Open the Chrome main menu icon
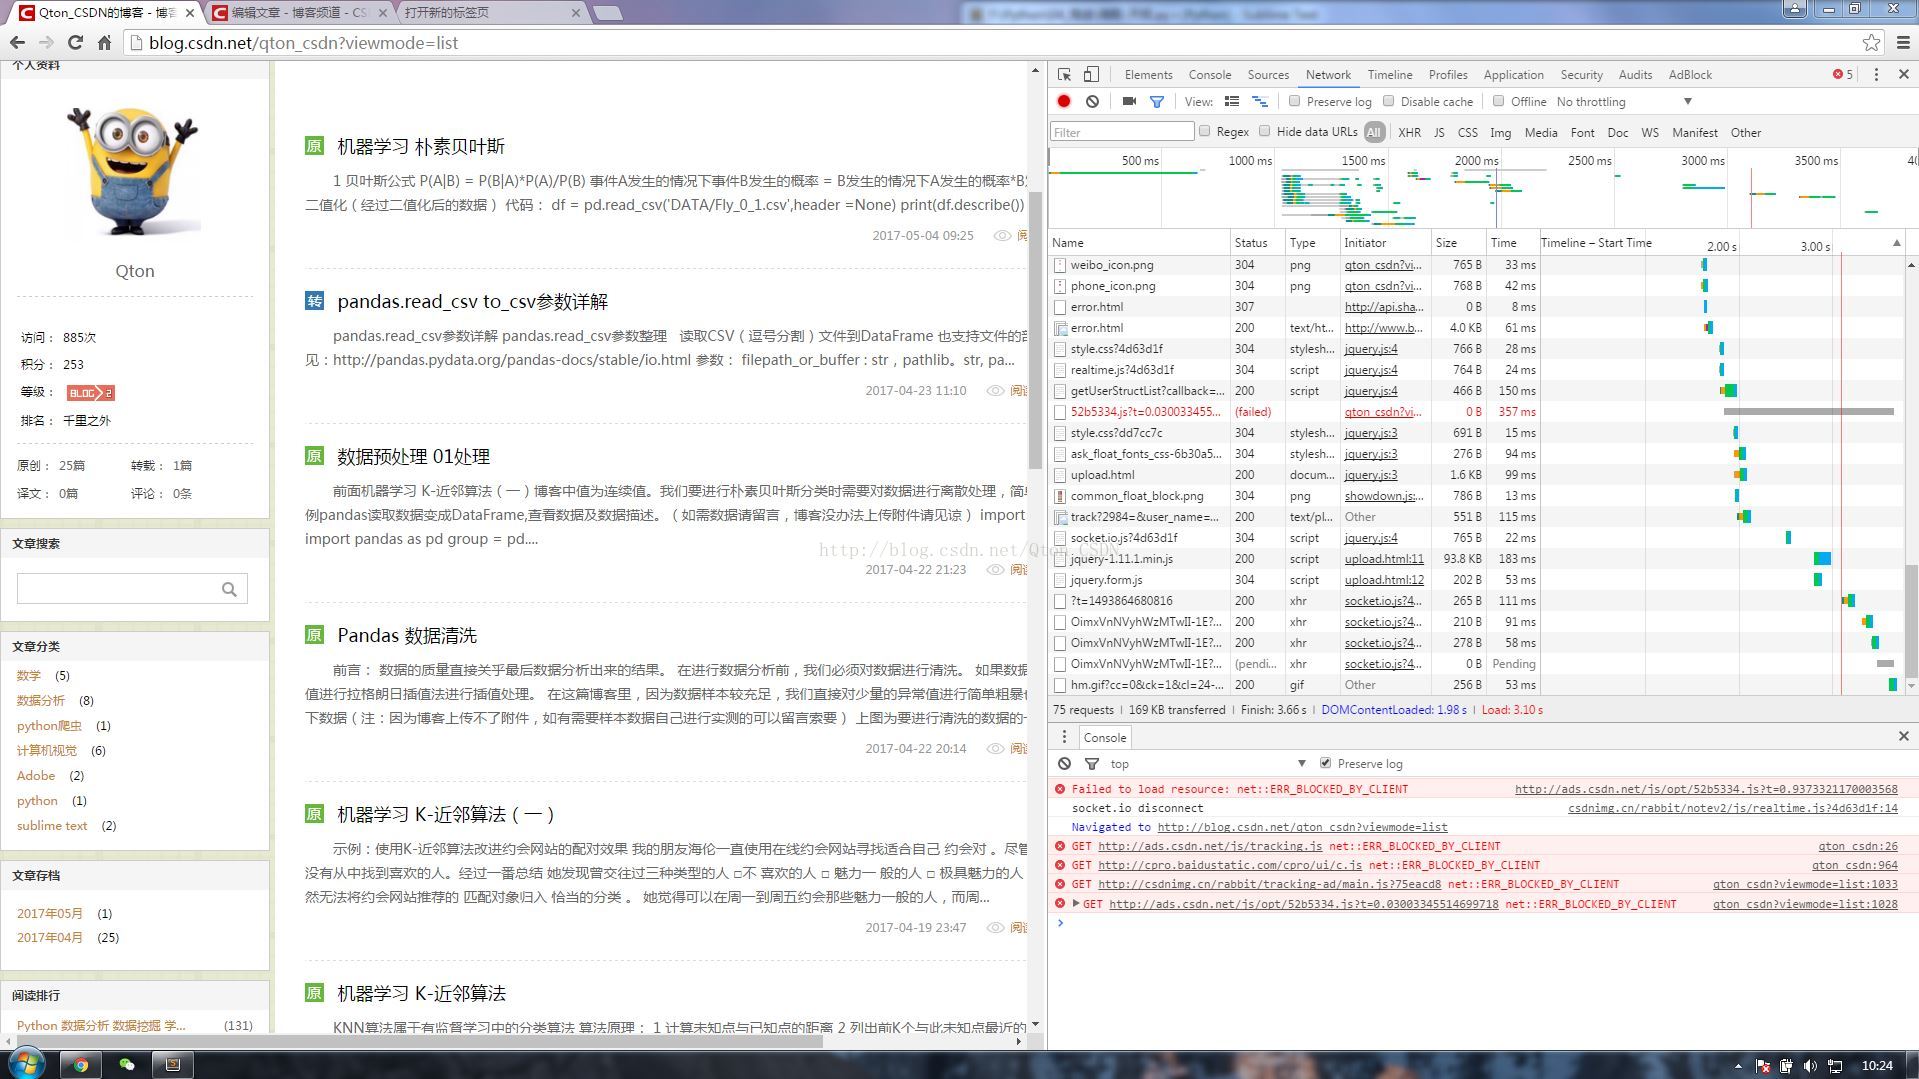This screenshot has height=1079, width=1919. pyautogui.click(x=1903, y=42)
